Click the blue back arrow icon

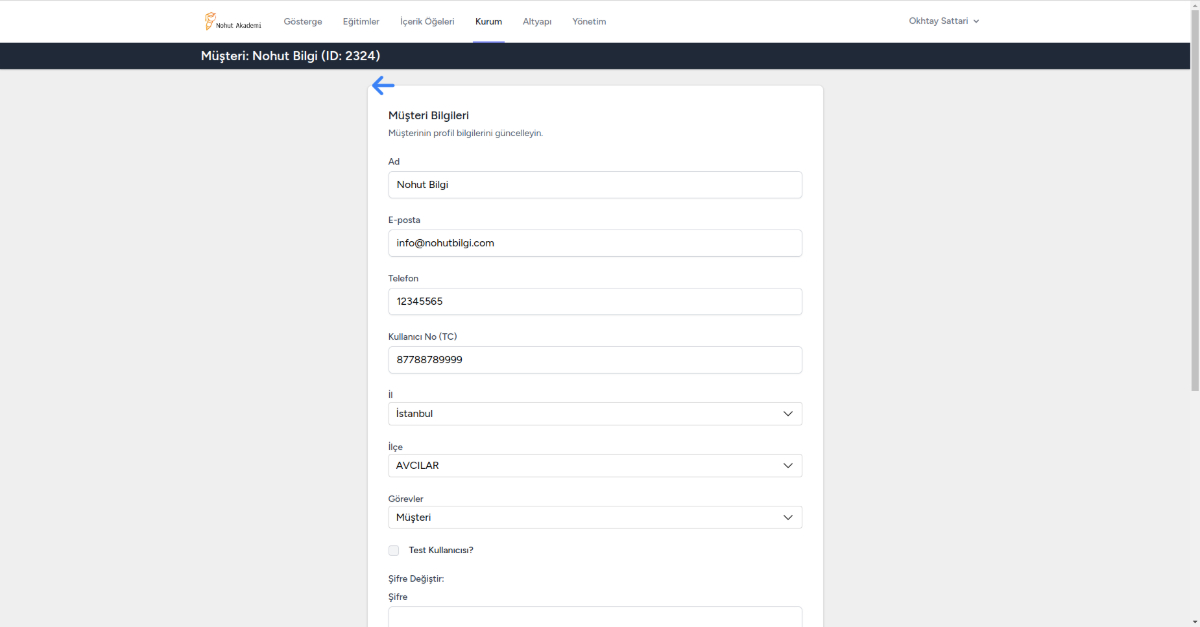tap(383, 86)
